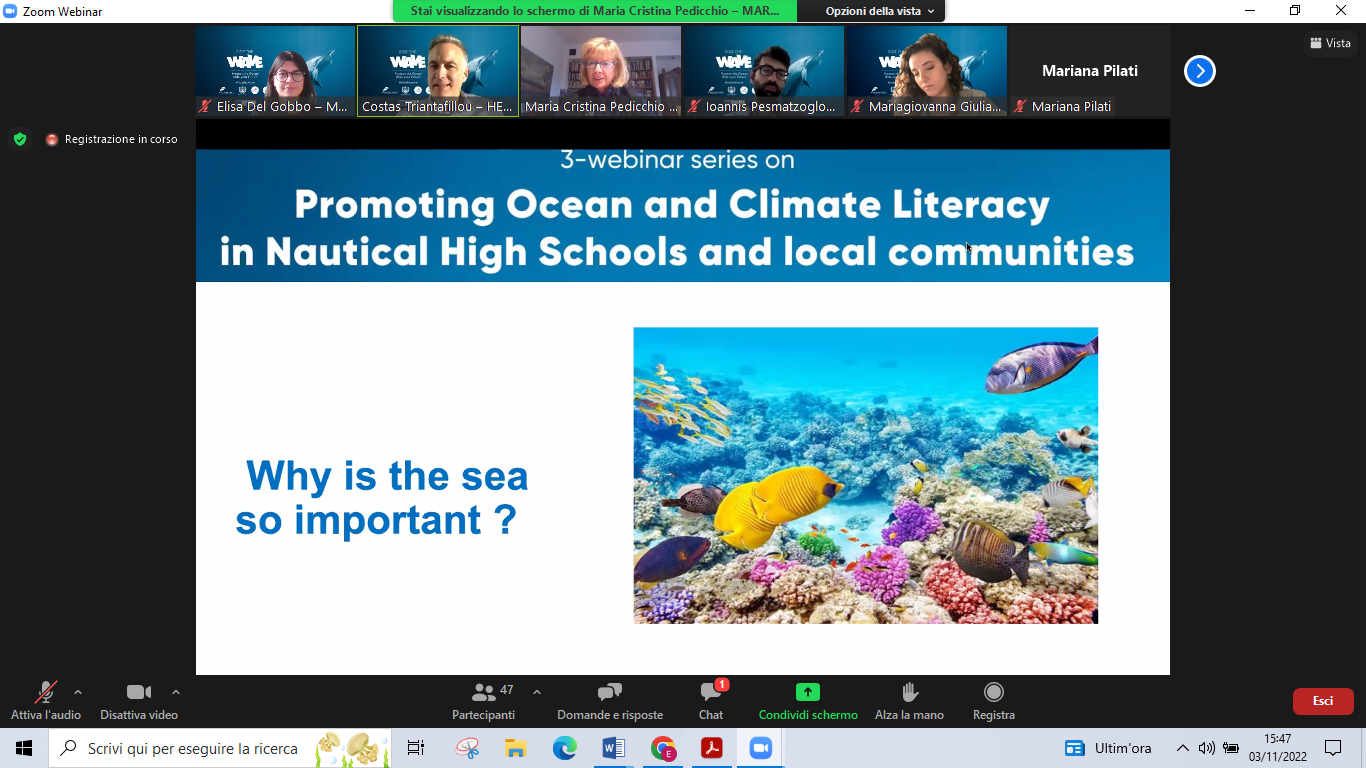Switch layout using the Vista button
Screen dimensions: 1366x768
1330,43
